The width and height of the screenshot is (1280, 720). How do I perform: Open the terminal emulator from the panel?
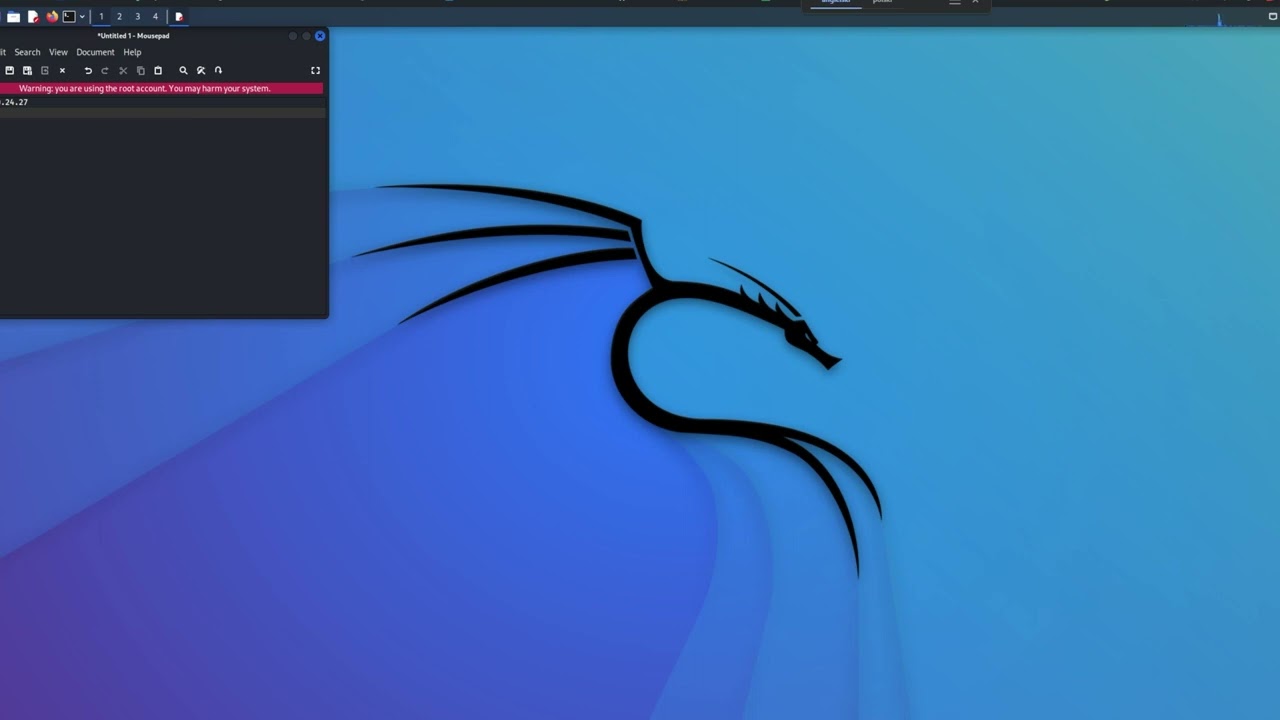coord(69,17)
